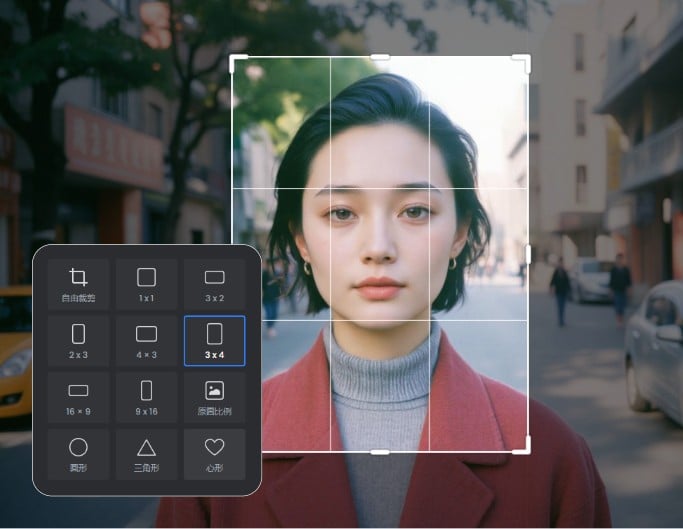
Task: Select the 2x3 portrait crop ratio
Action: (78, 340)
